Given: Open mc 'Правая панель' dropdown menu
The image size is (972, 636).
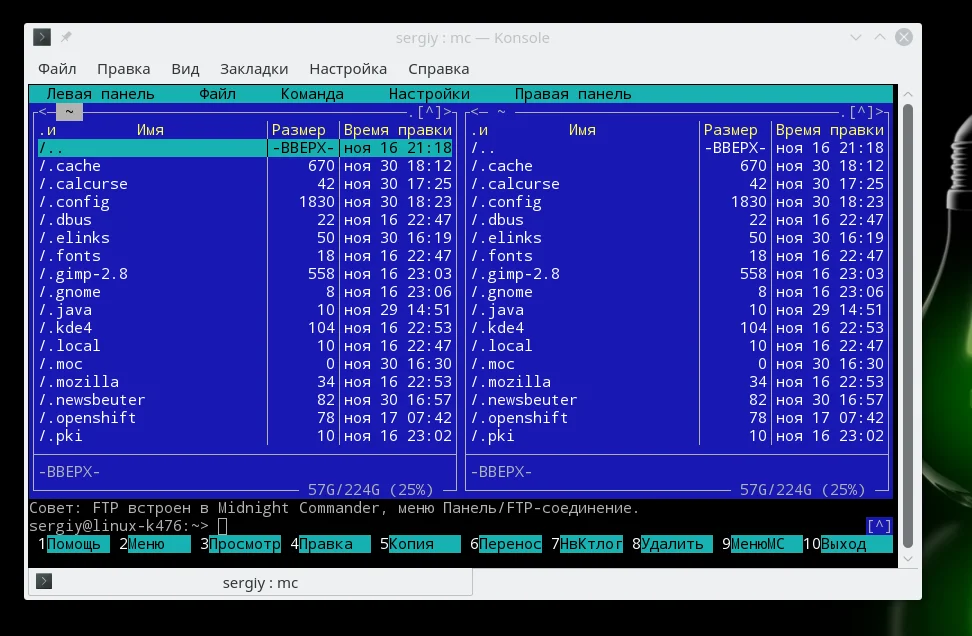Looking at the screenshot, I should pos(572,94).
